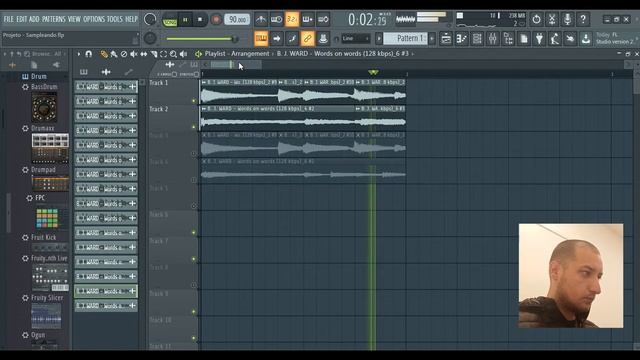Screen dimensions: 640x360
Task: Click the green playhead marker on timeline
Action: (x=373, y=72)
